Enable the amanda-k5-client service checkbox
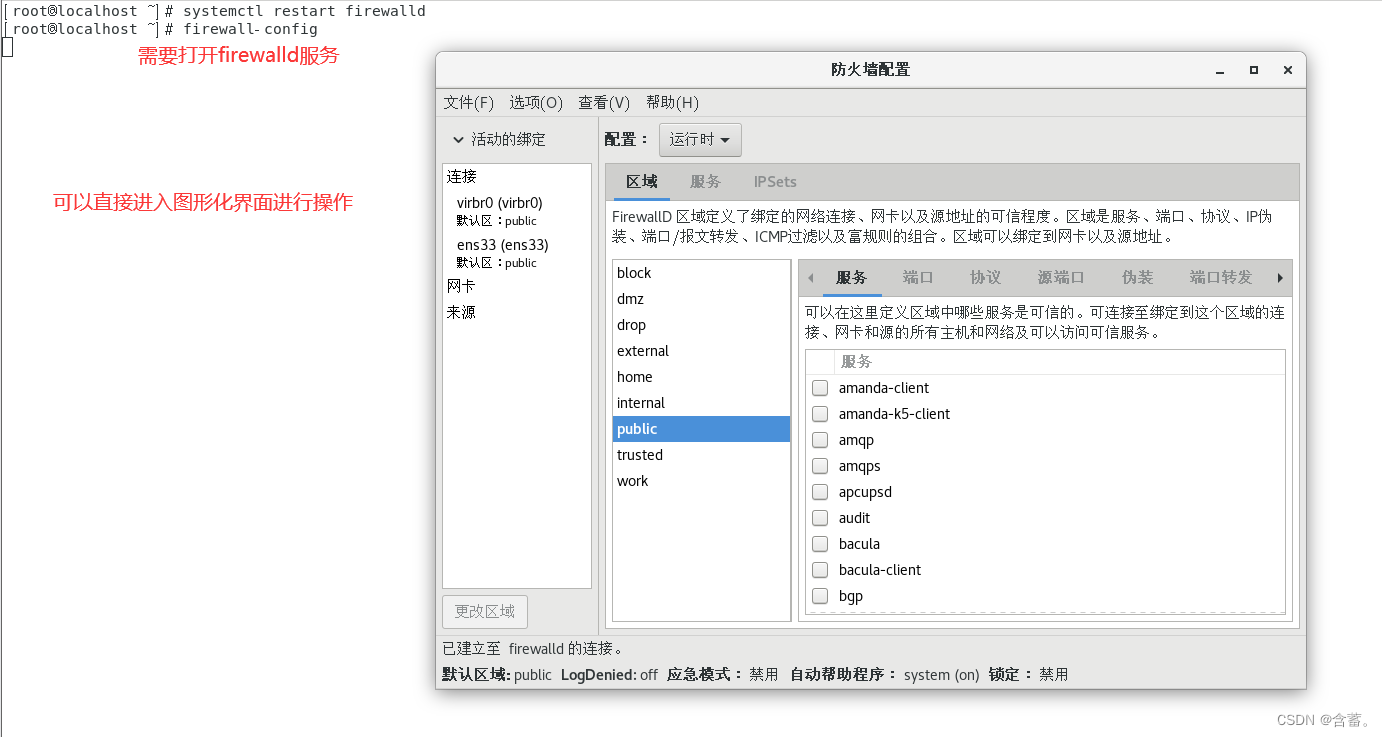Viewport: 1382px width, 737px height. pyautogui.click(x=820, y=414)
